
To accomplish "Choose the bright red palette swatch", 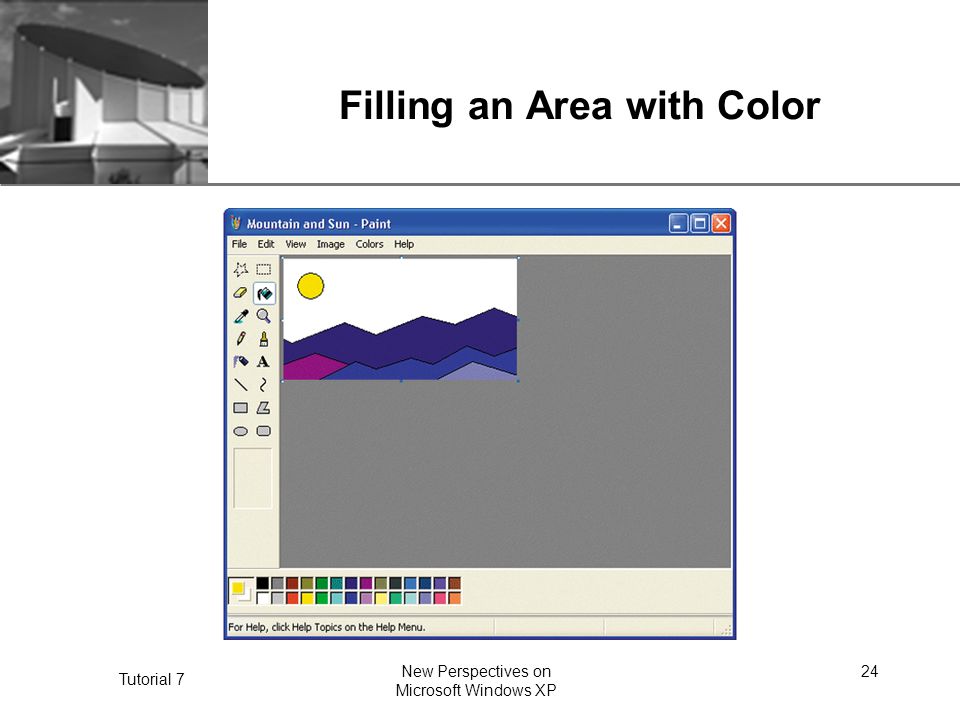I will (292, 598).
